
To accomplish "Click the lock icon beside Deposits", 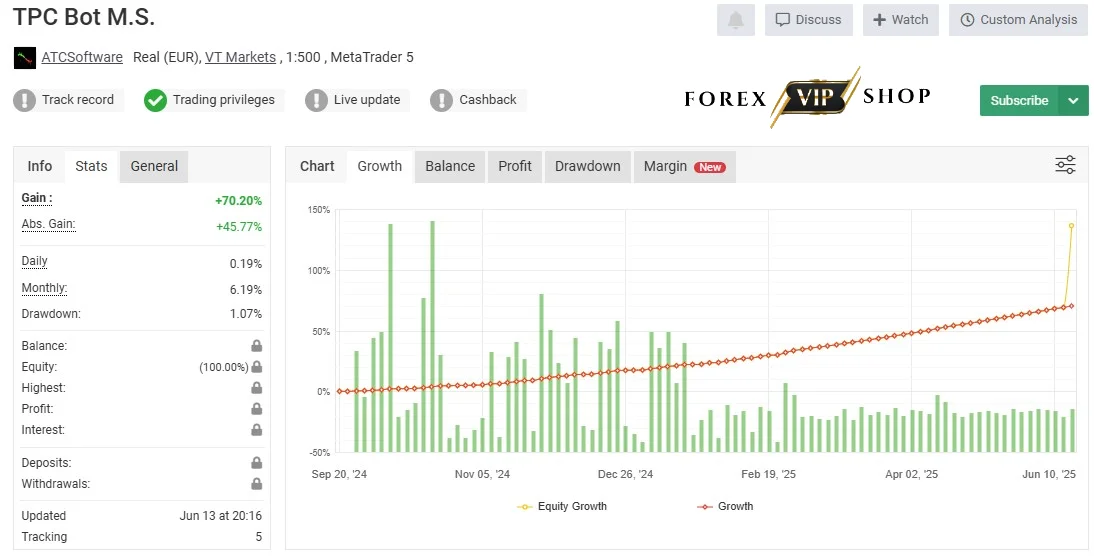I will tap(257, 463).
